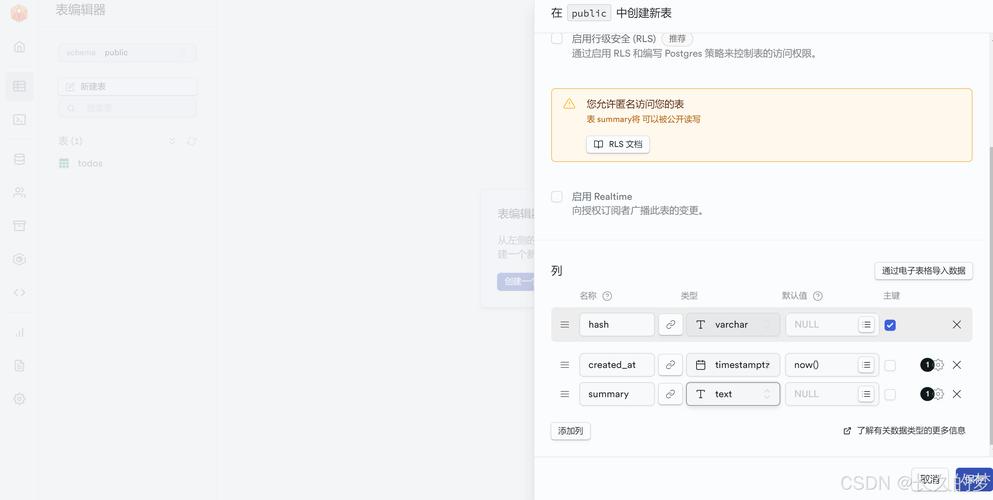Click foreign key link icon for summary
This screenshot has height=500, width=993.
[670, 394]
